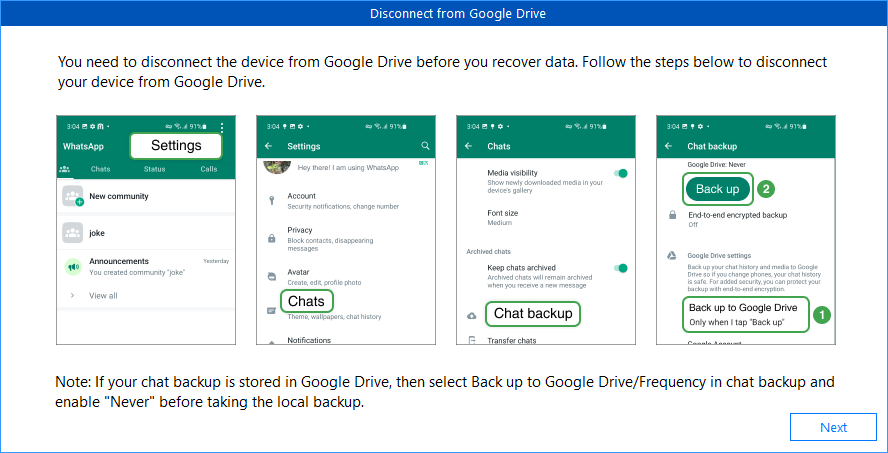The width and height of the screenshot is (888, 453).
Task: Click the search magnifier in Settings screen
Action: click(425, 146)
